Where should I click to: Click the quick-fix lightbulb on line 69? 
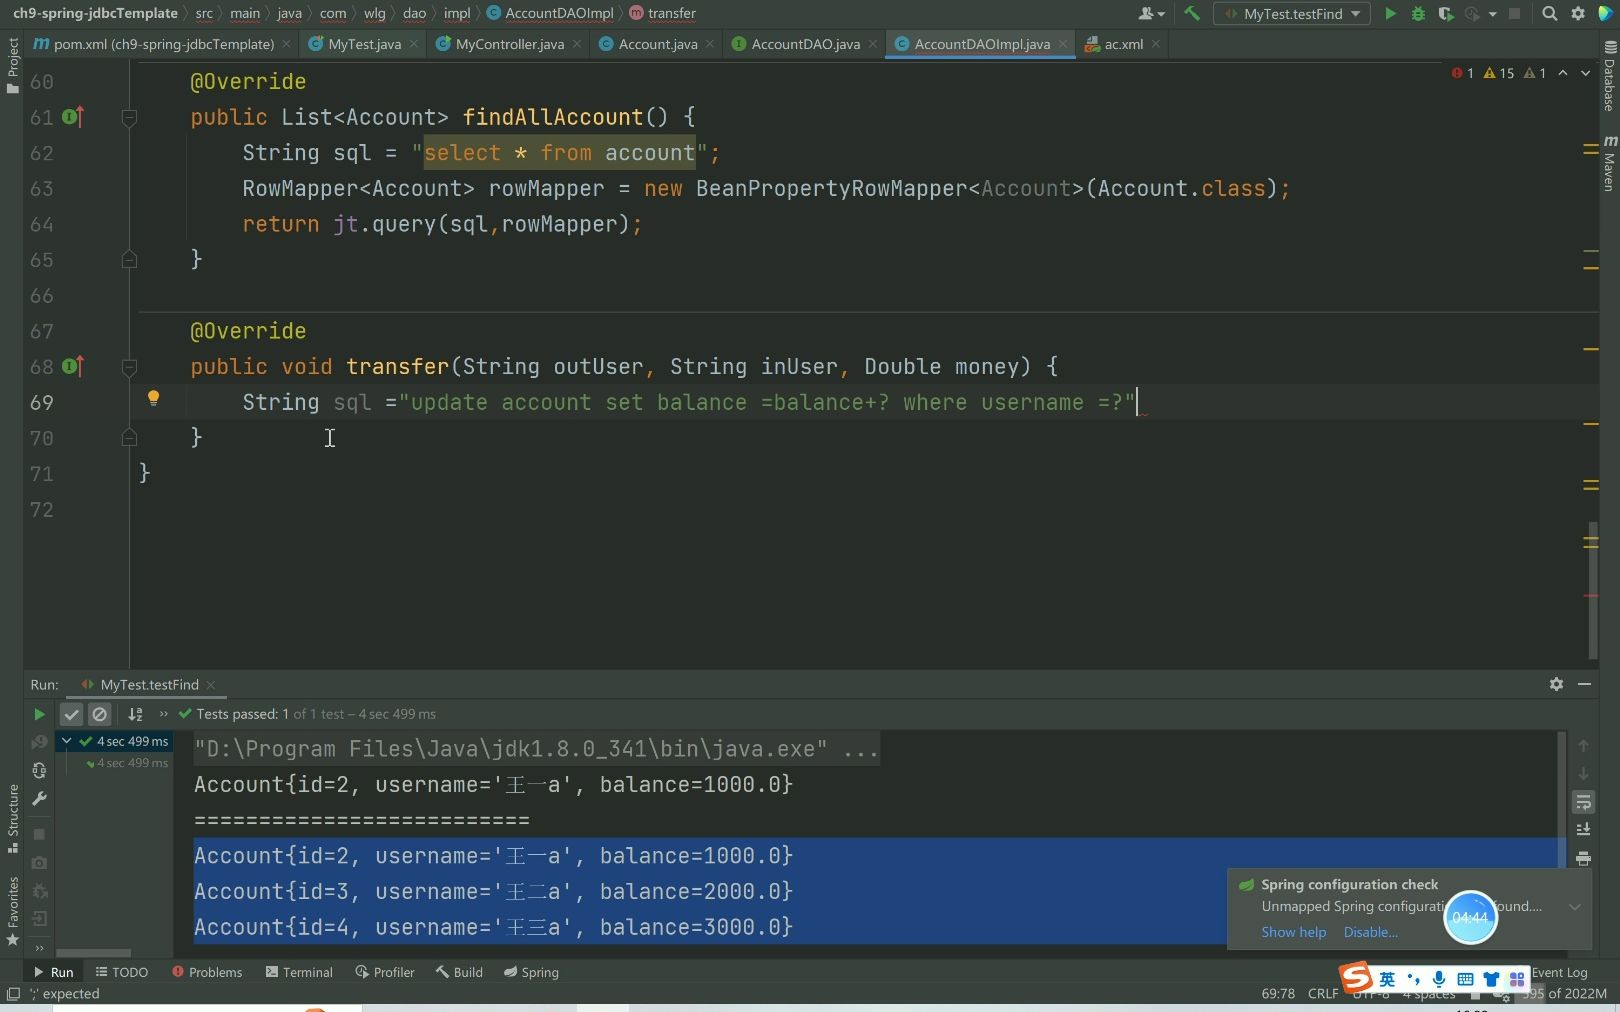153,398
